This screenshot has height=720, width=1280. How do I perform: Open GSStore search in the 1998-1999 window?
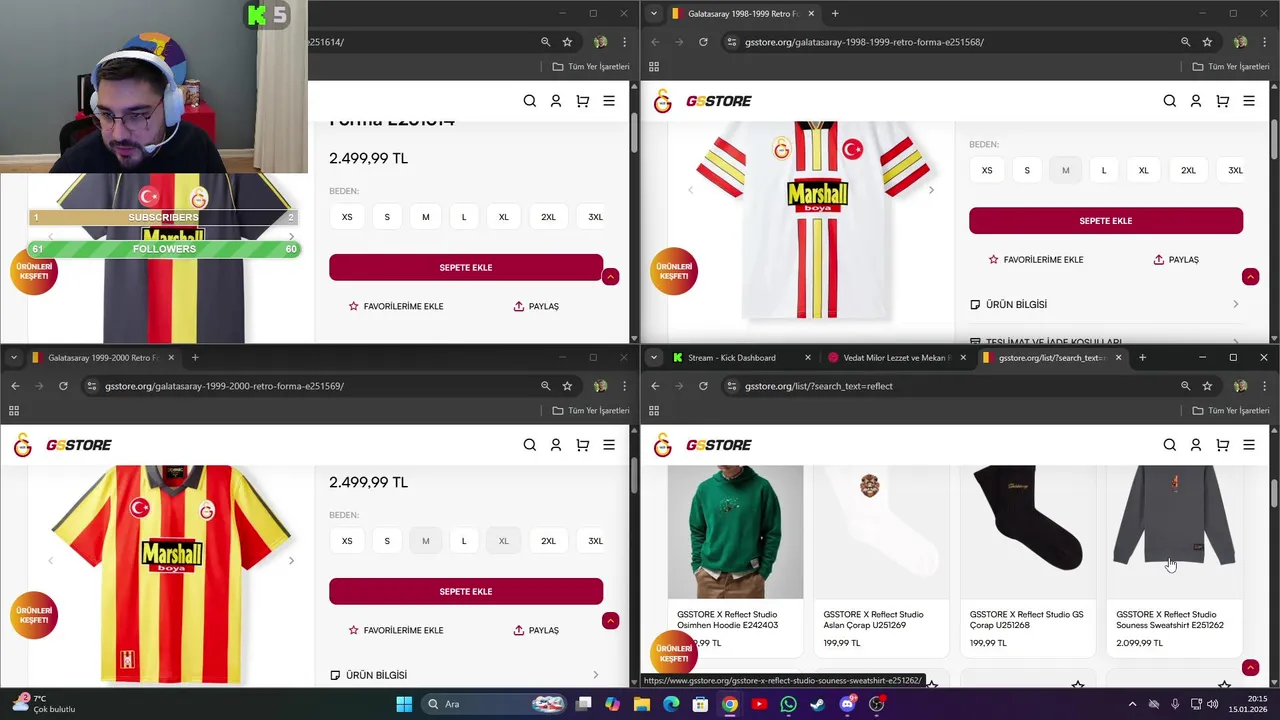(1170, 101)
